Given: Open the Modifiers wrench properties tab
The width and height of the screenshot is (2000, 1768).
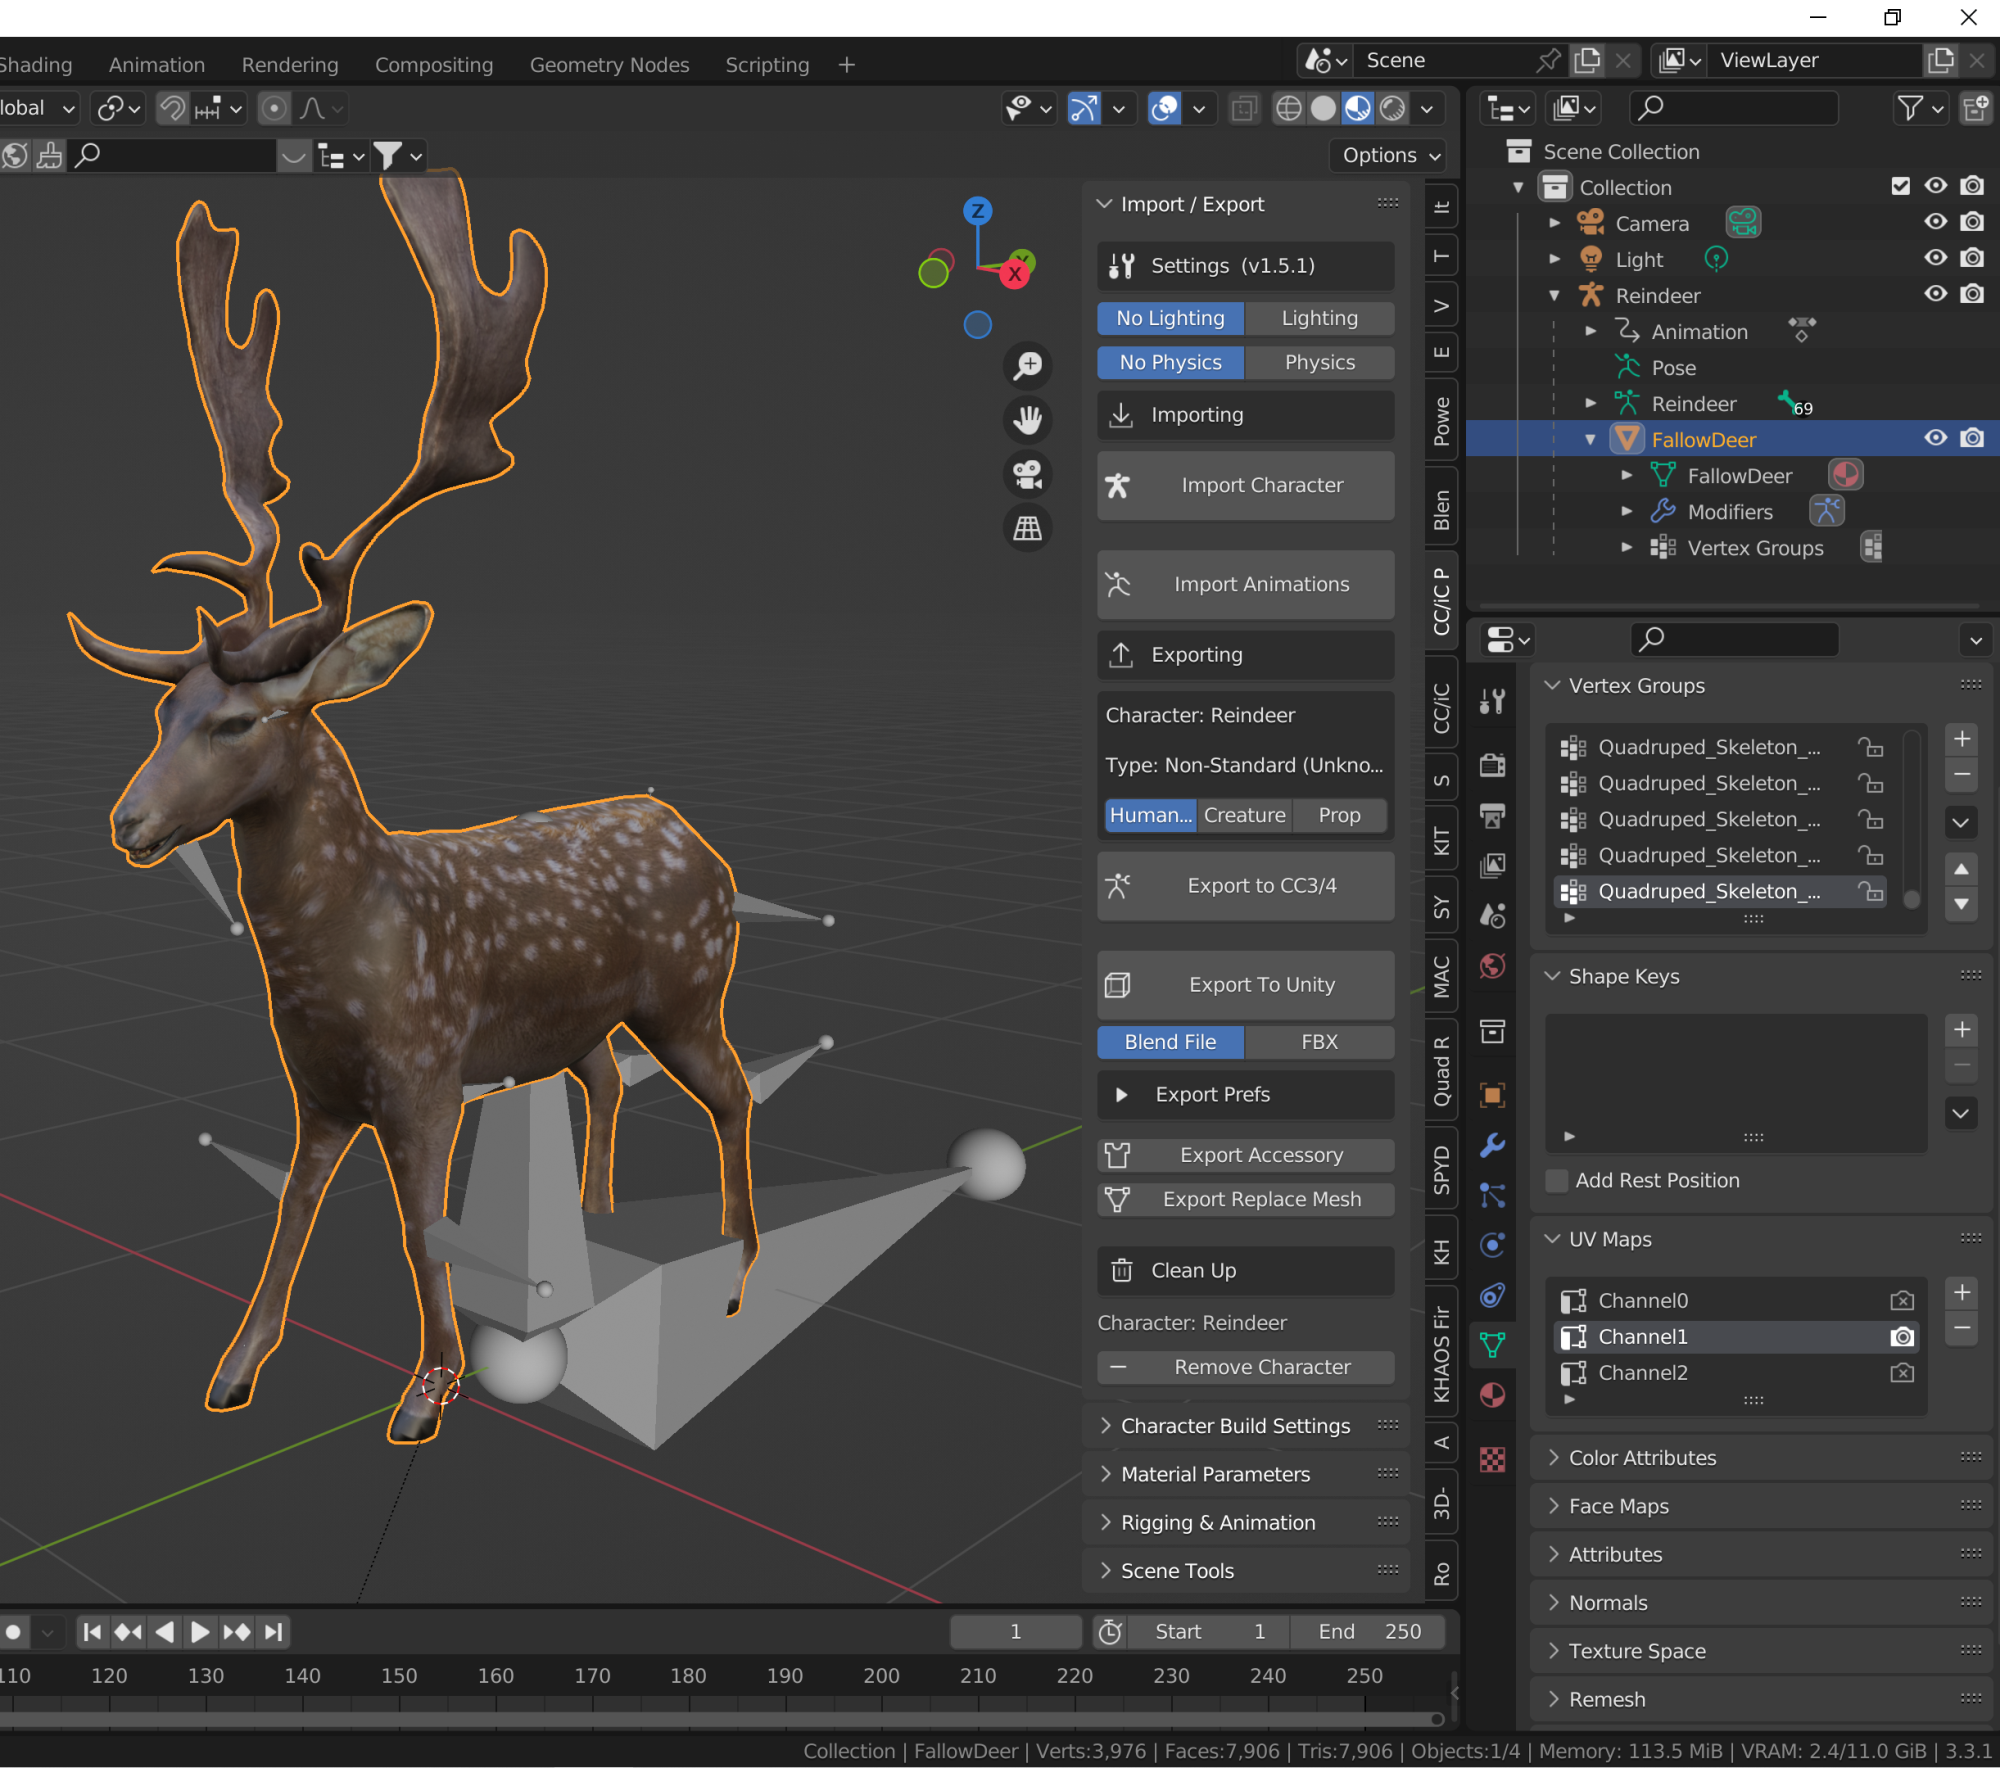Looking at the screenshot, I should point(1492,1145).
